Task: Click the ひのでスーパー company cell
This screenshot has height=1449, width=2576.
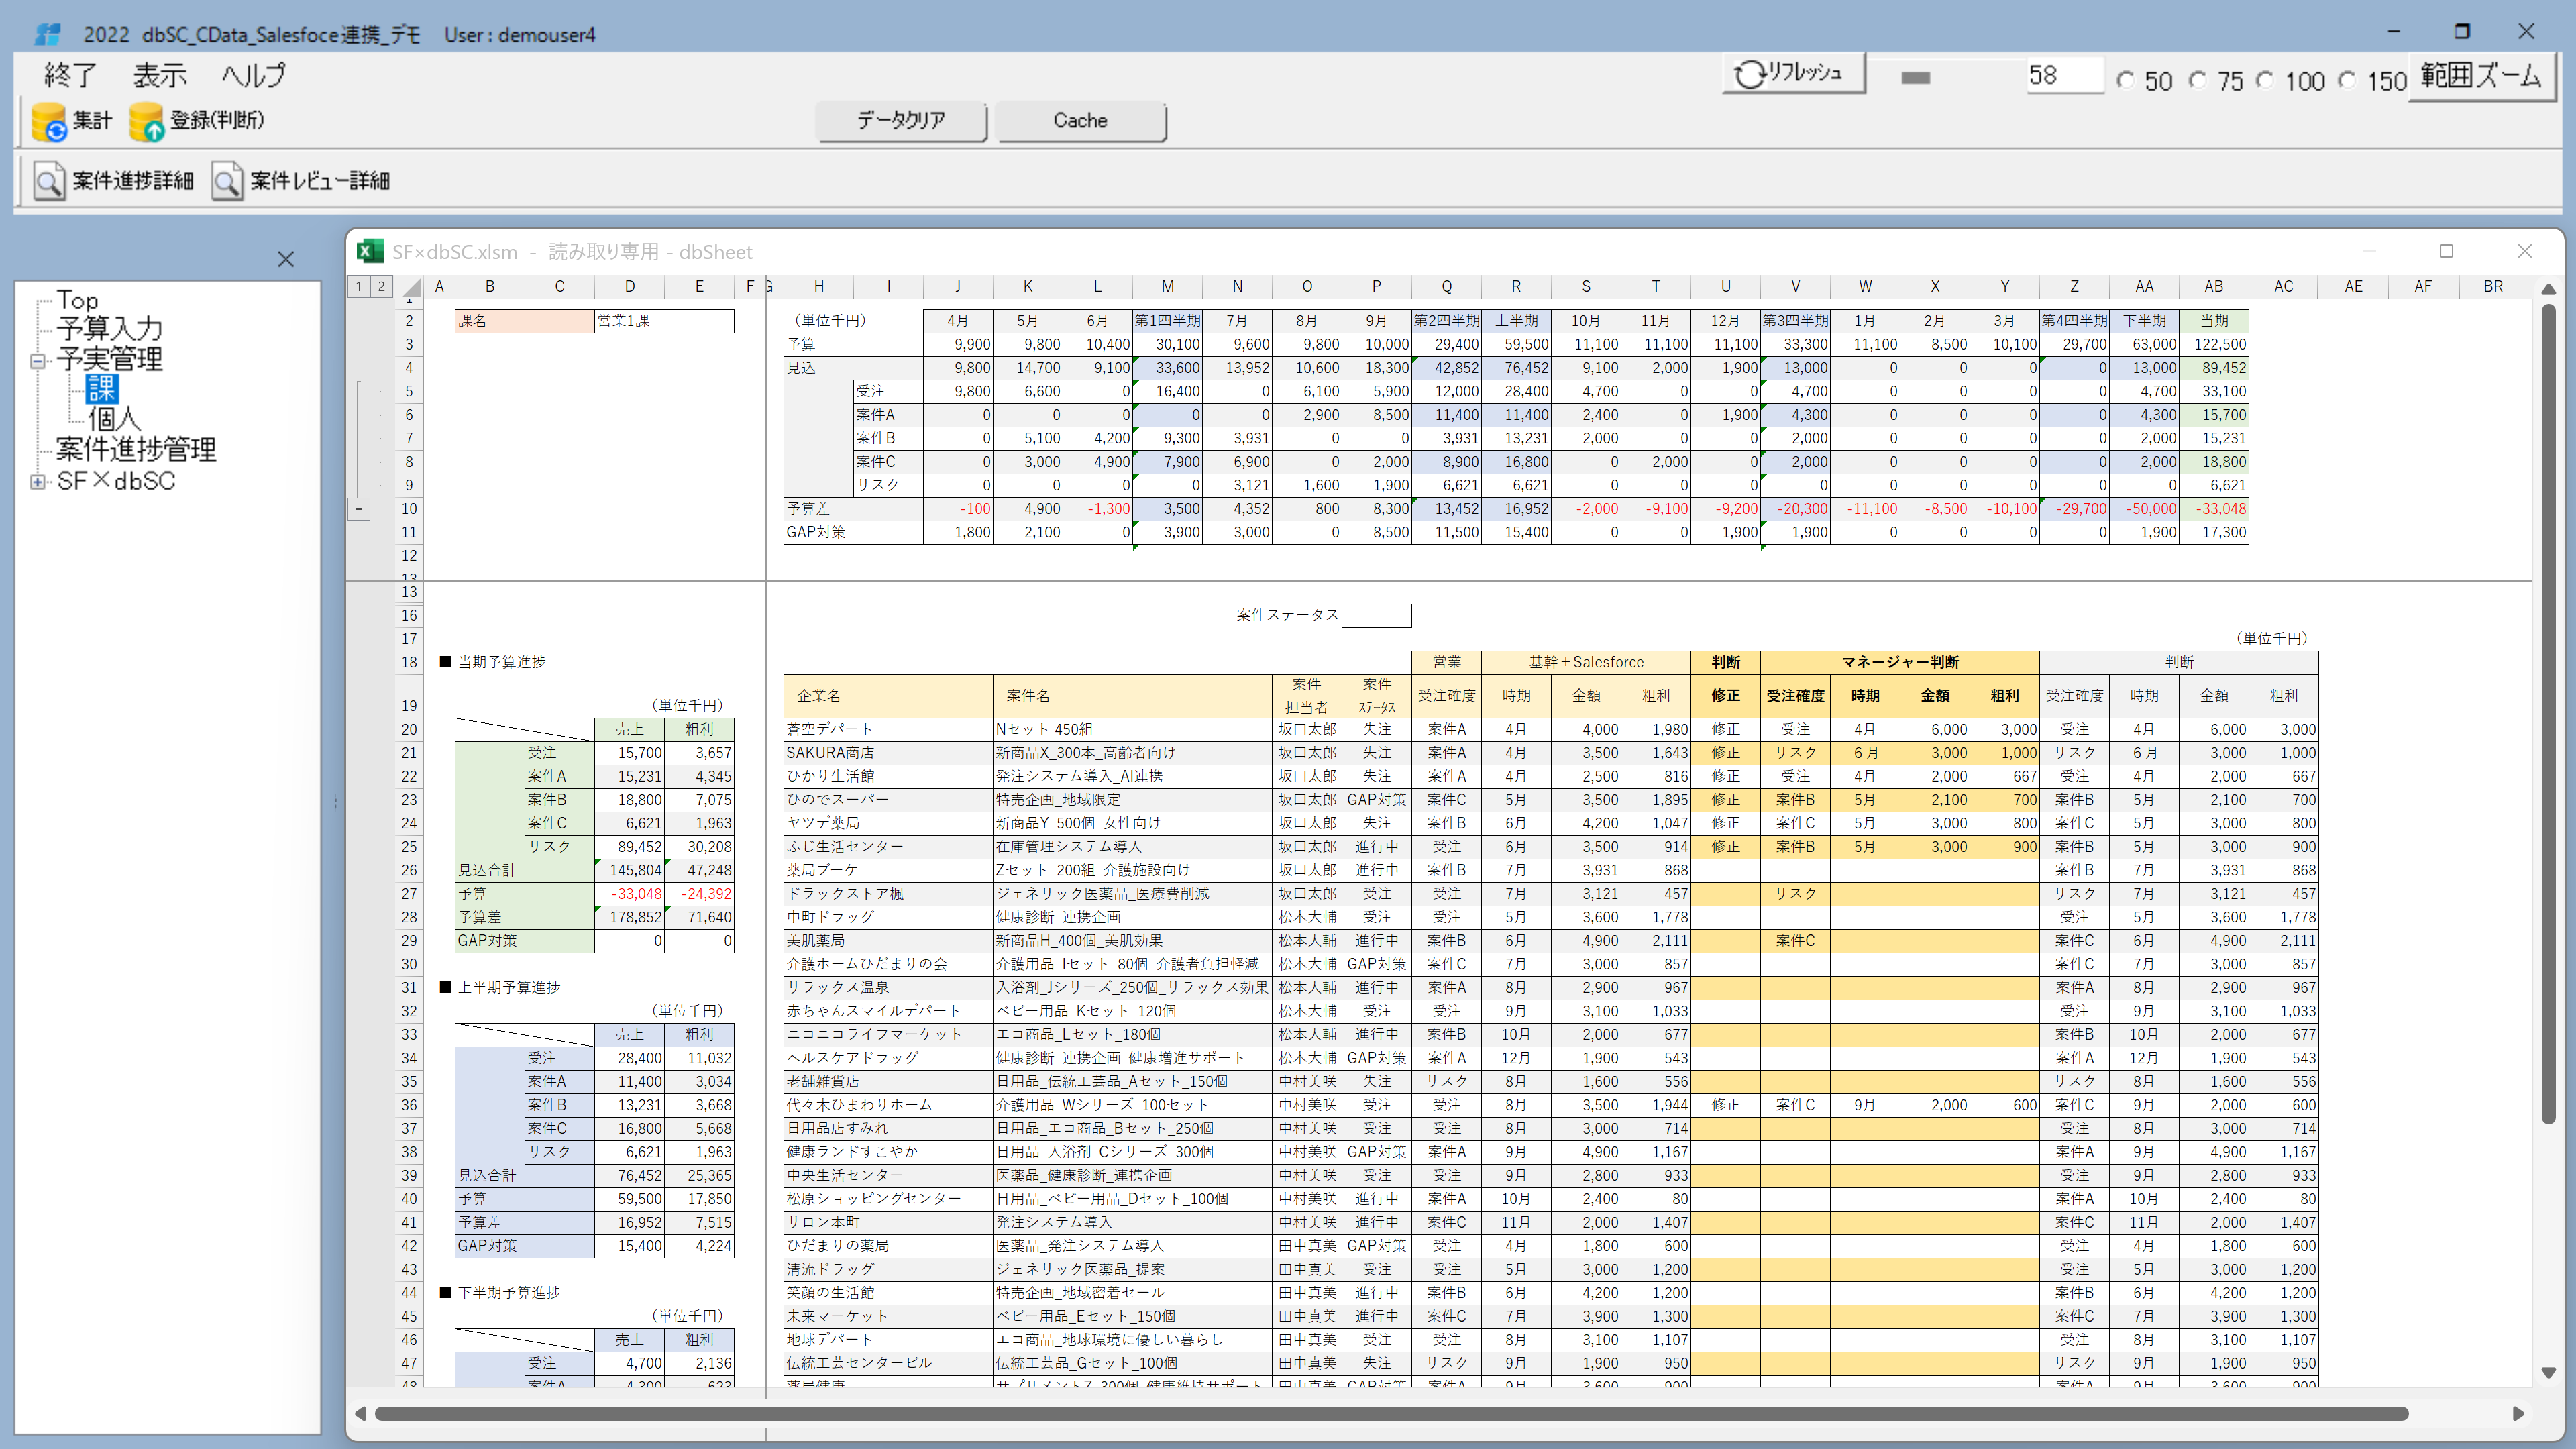Action: click(888, 800)
